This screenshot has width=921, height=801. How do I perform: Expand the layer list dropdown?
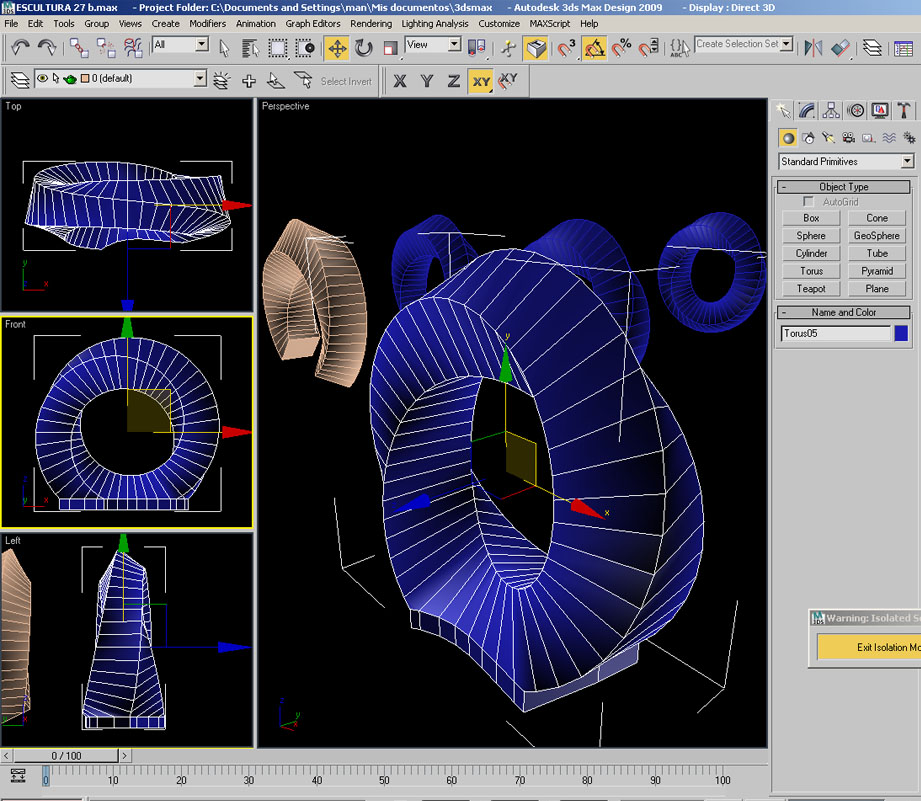[200, 79]
